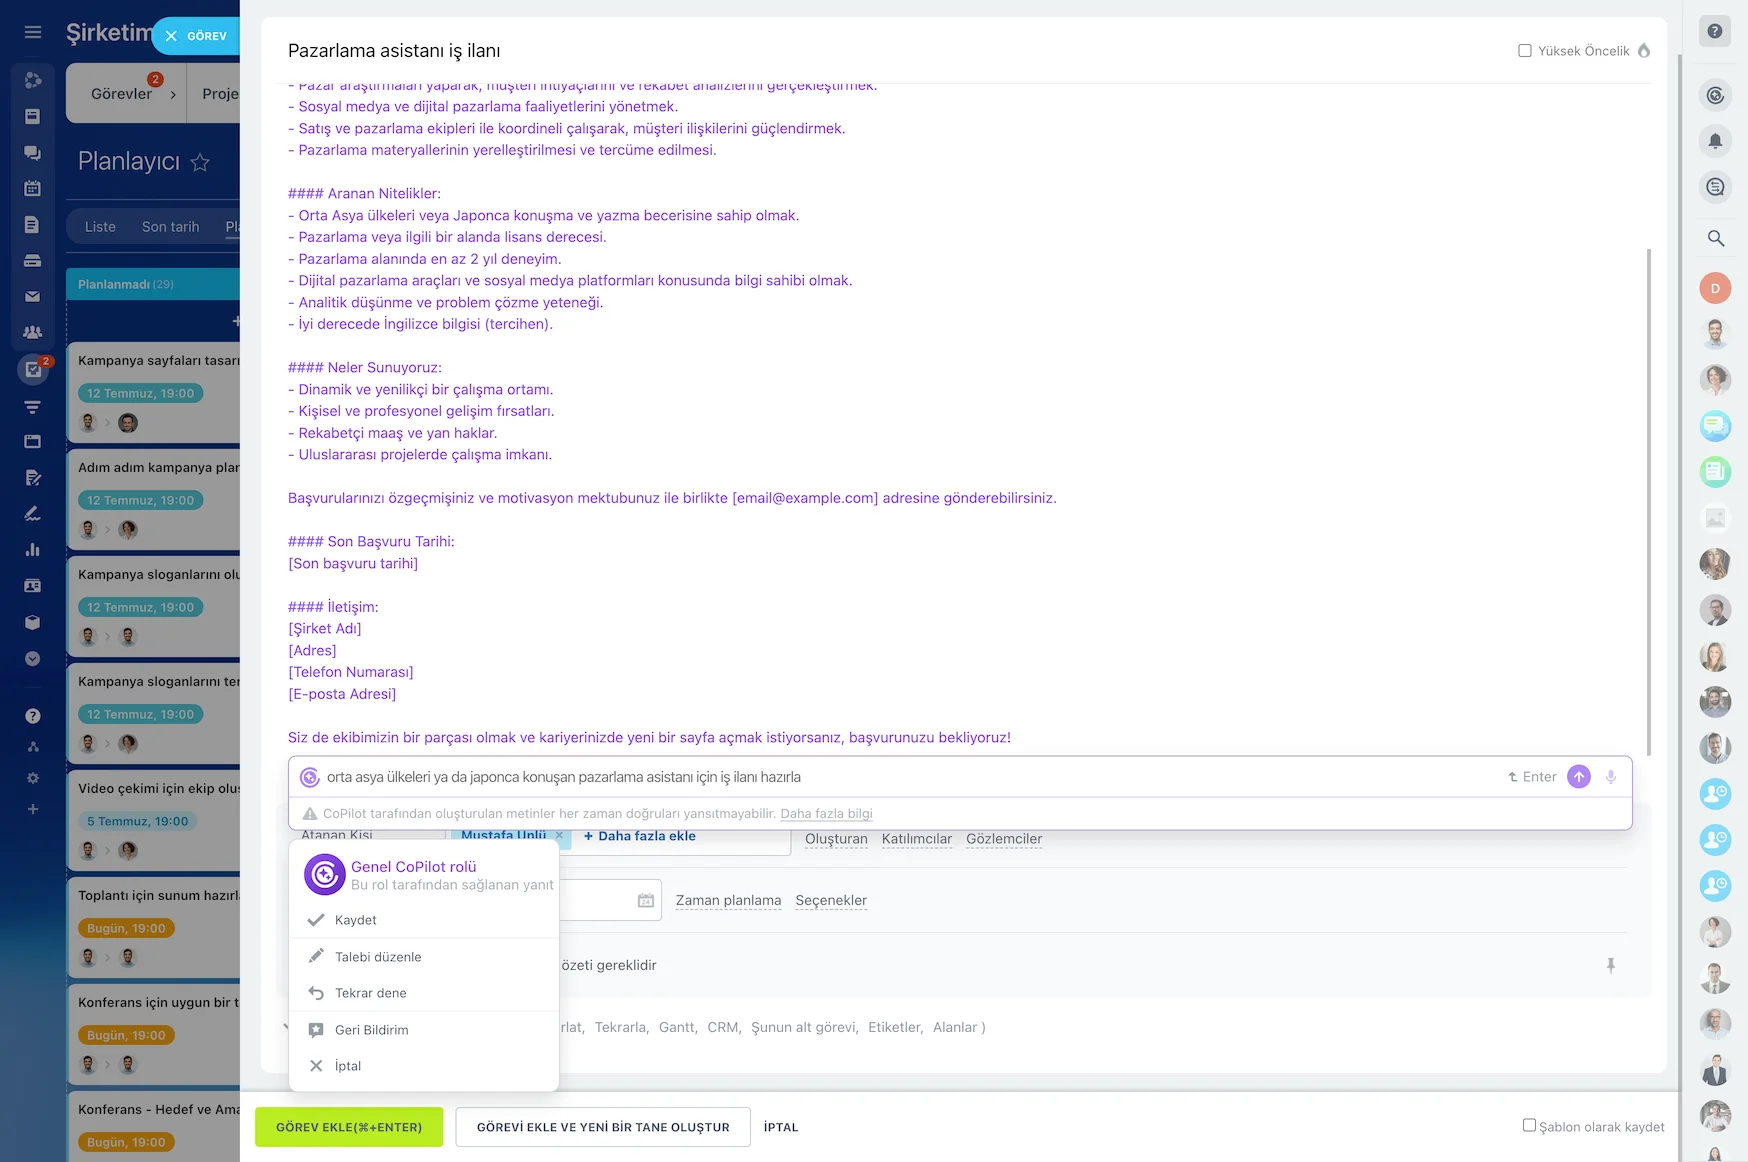Open the hamburger menu in left sidebar
1748x1162 pixels.
tap(33, 32)
